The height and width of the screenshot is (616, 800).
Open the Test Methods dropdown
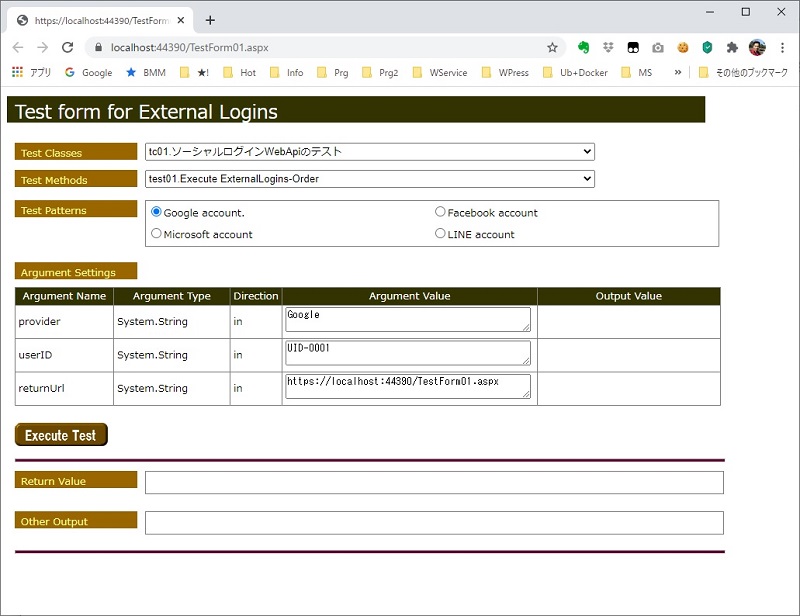370,179
